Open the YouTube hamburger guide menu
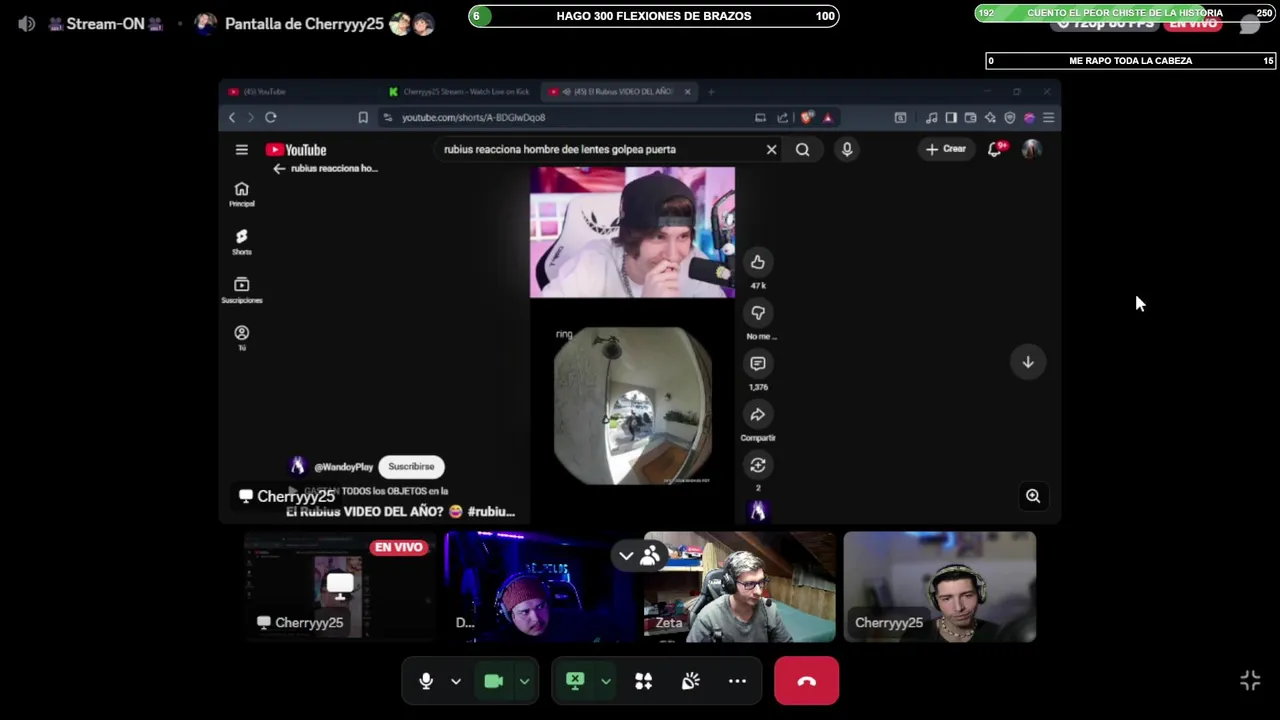This screenshot has height=720, width=1280. tap(241, 149)
